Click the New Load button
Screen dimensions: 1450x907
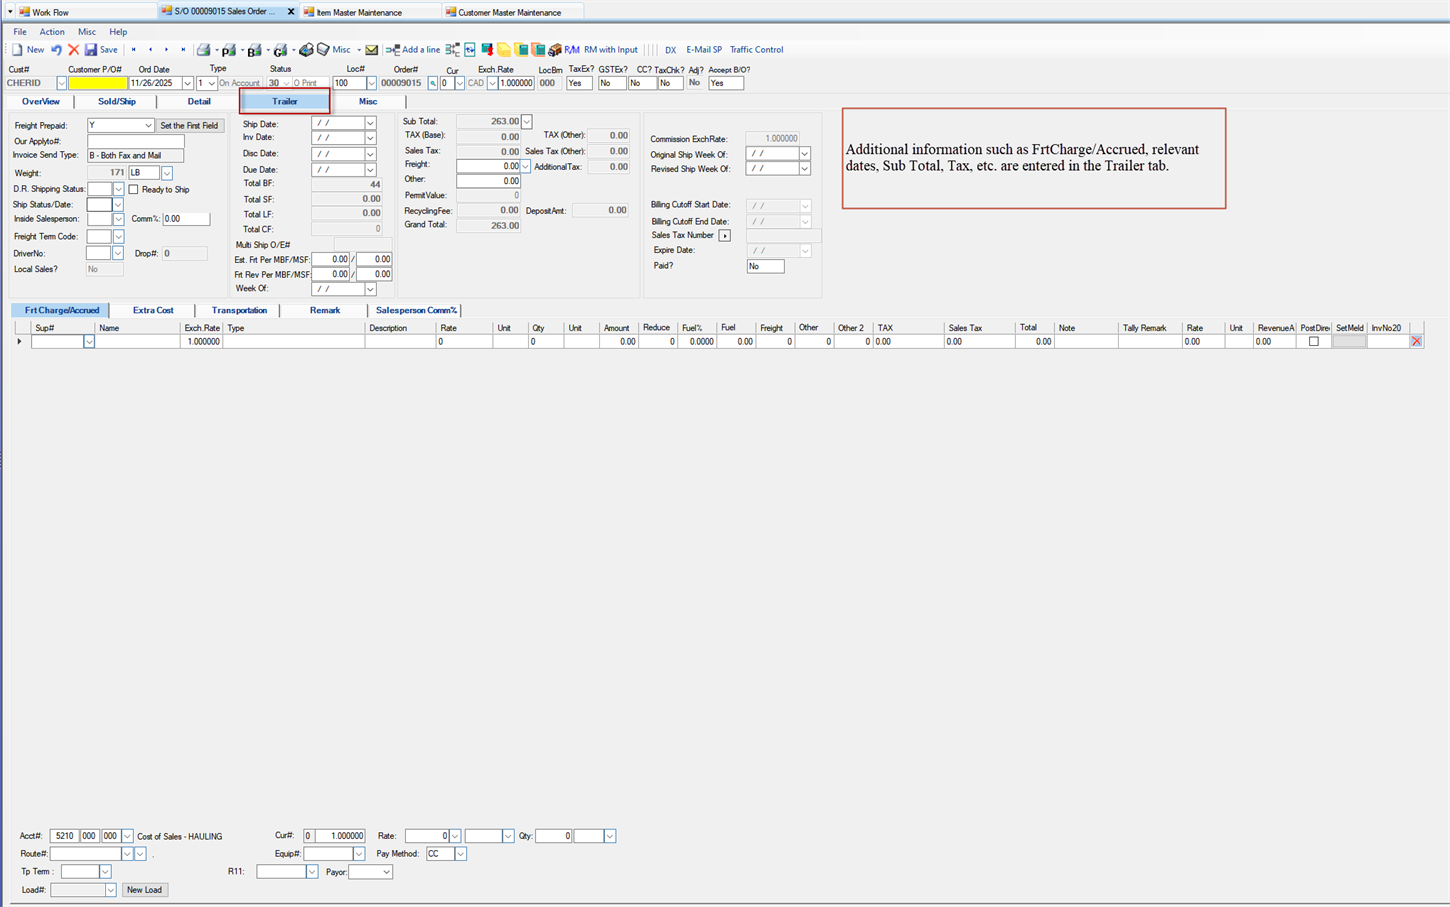coord(144,889)
